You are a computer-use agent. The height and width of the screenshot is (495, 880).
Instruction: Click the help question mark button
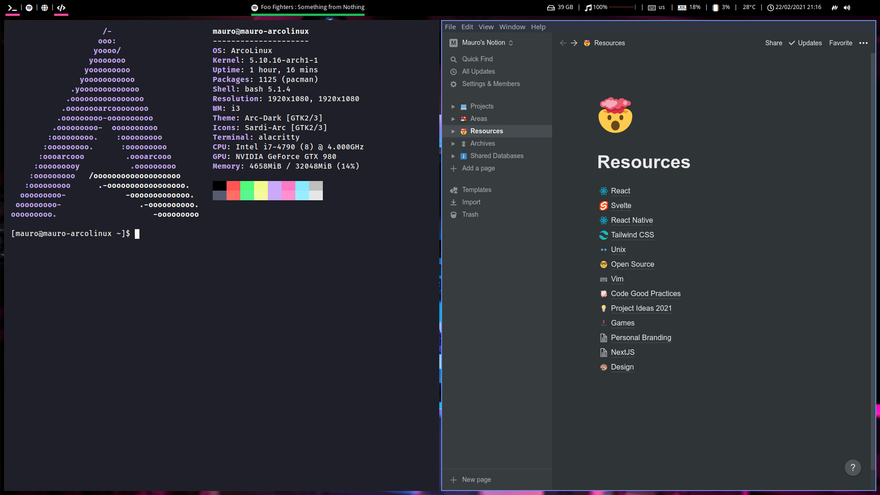pyautogui.click(x=852, y=467)
